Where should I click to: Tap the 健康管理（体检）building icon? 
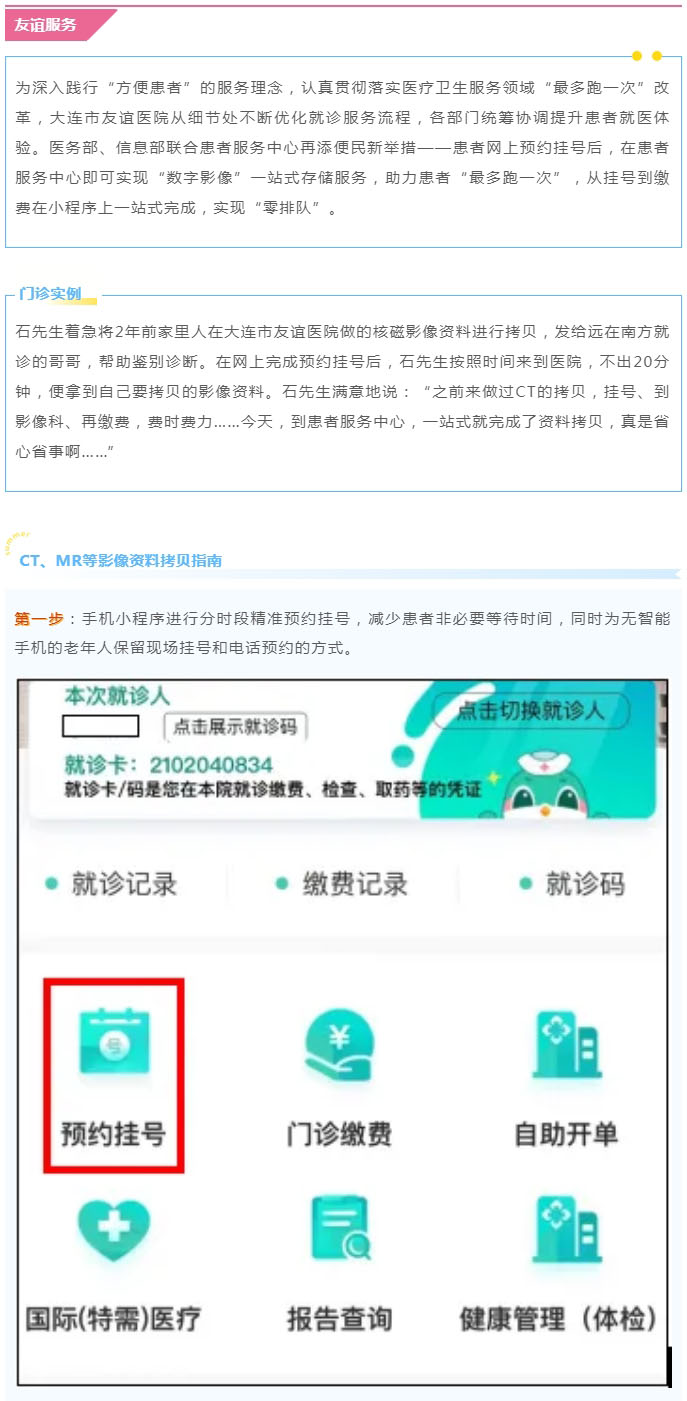click(566, 1228)
